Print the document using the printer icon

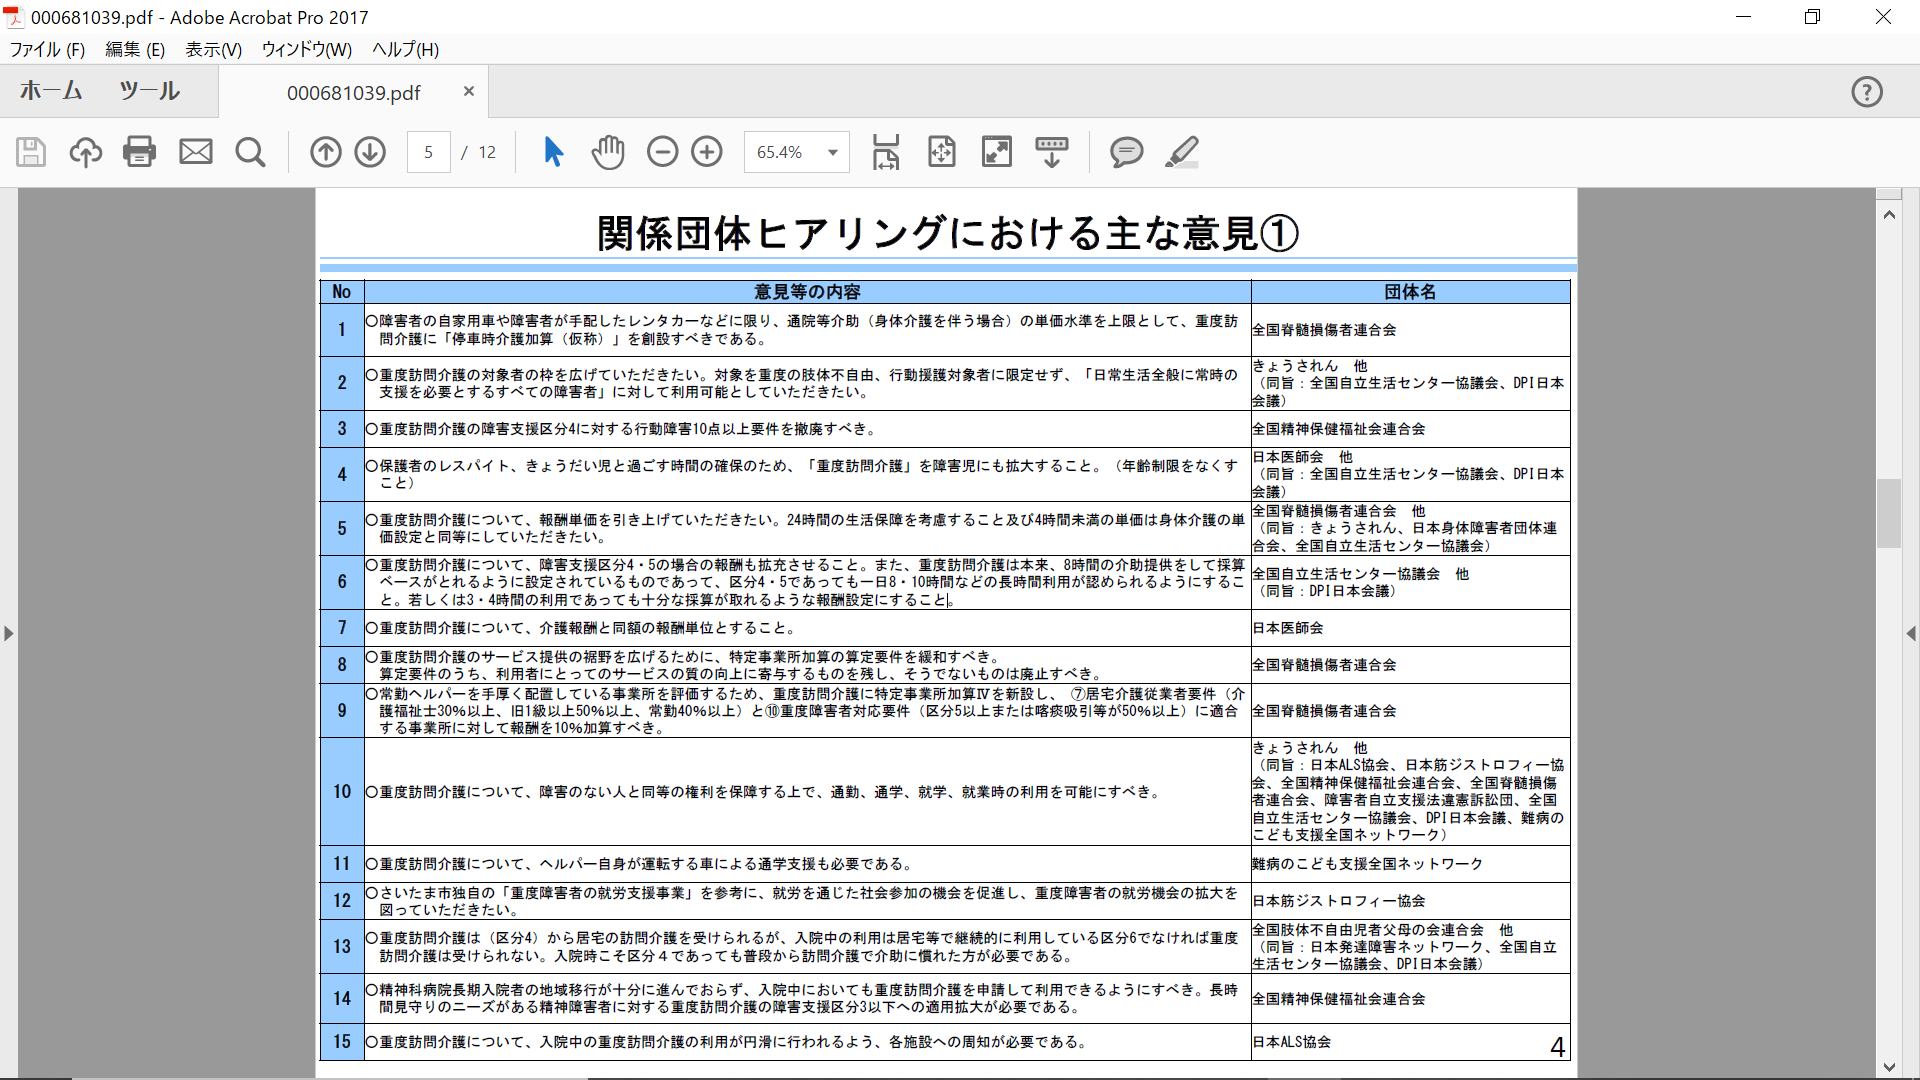[140, 152]
